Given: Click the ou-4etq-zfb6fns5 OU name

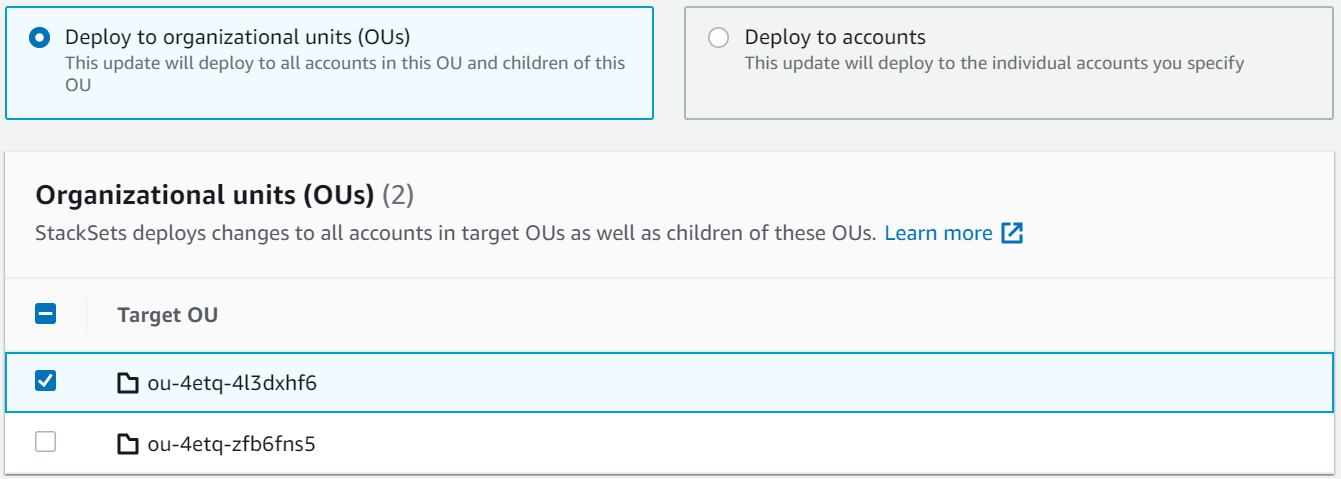Looking at the screenshot, I should (x=231, y=443).
